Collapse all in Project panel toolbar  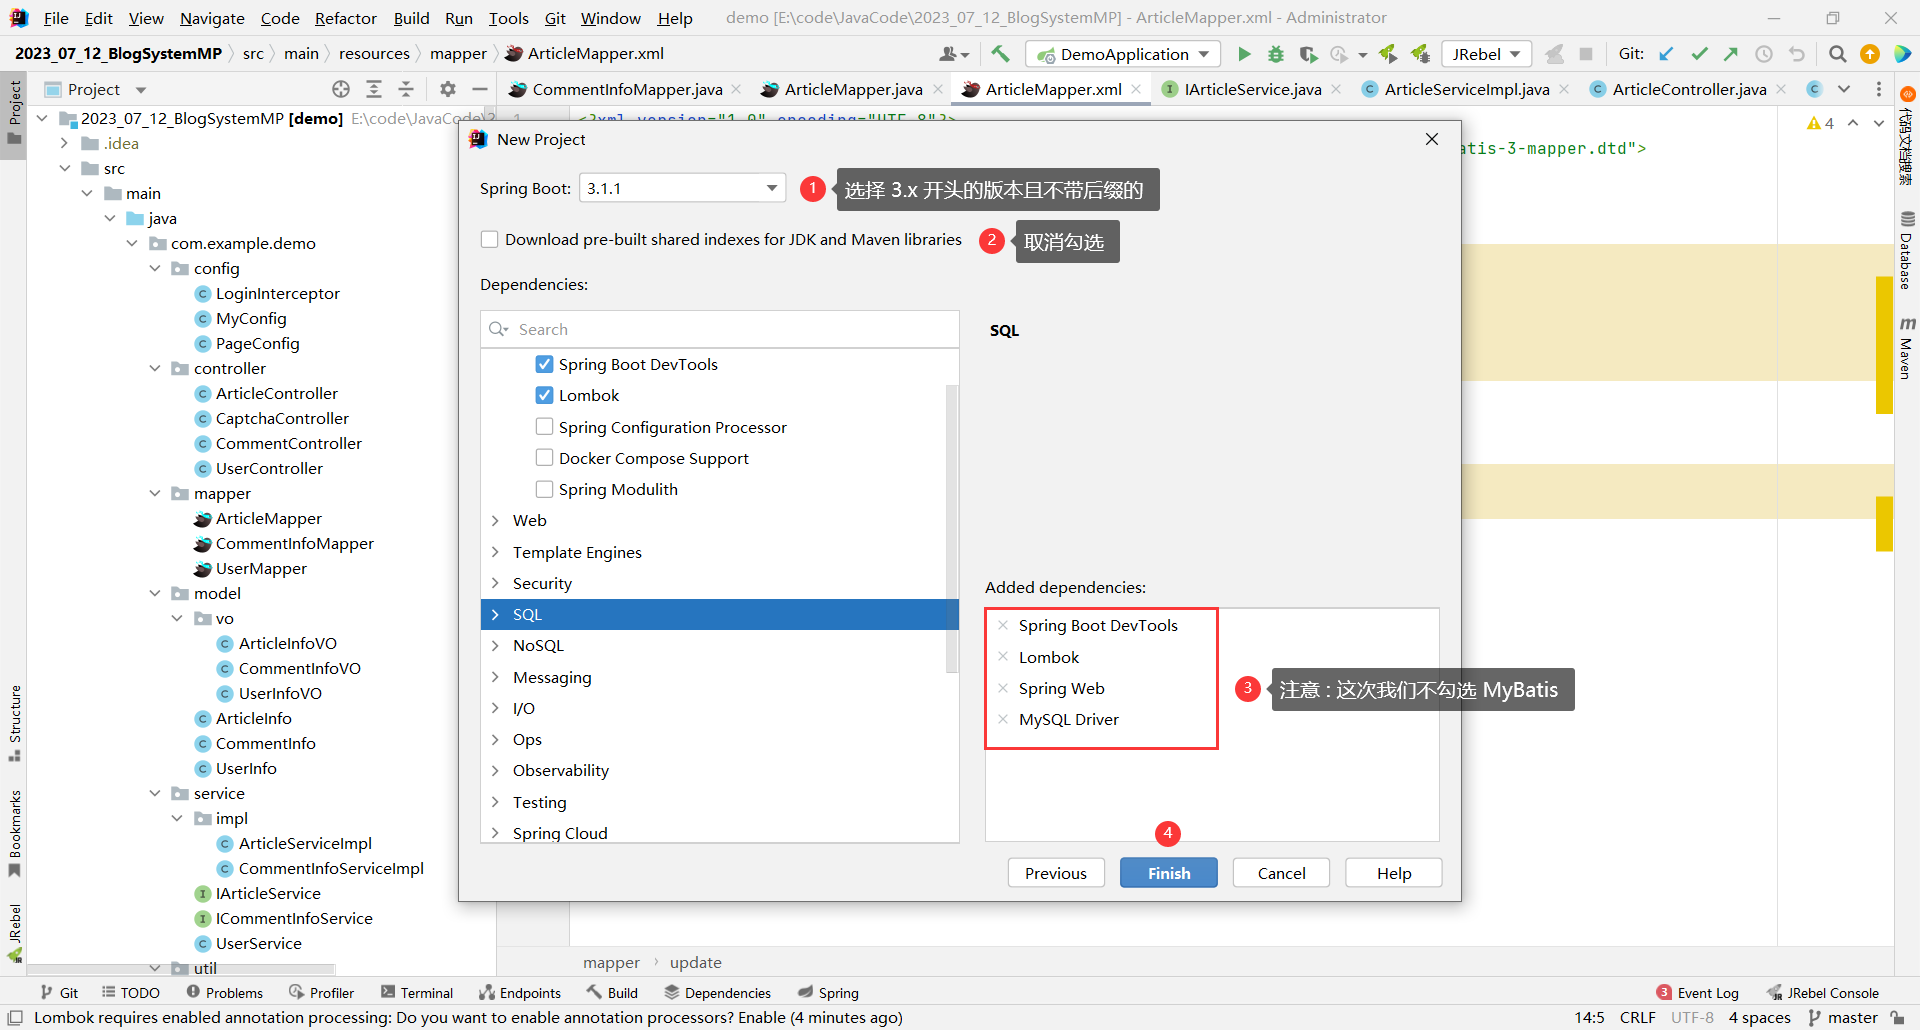406,89
